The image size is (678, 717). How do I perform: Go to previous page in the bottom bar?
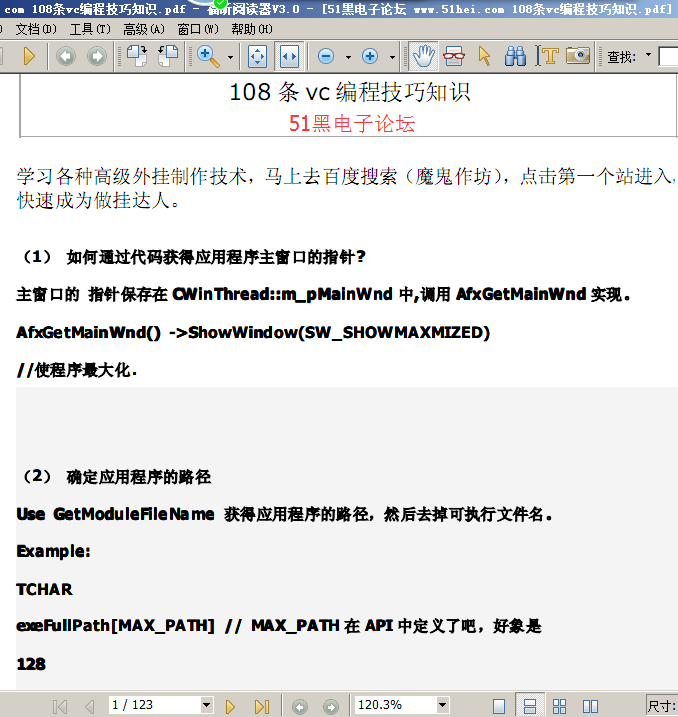(x=90, y=706)
